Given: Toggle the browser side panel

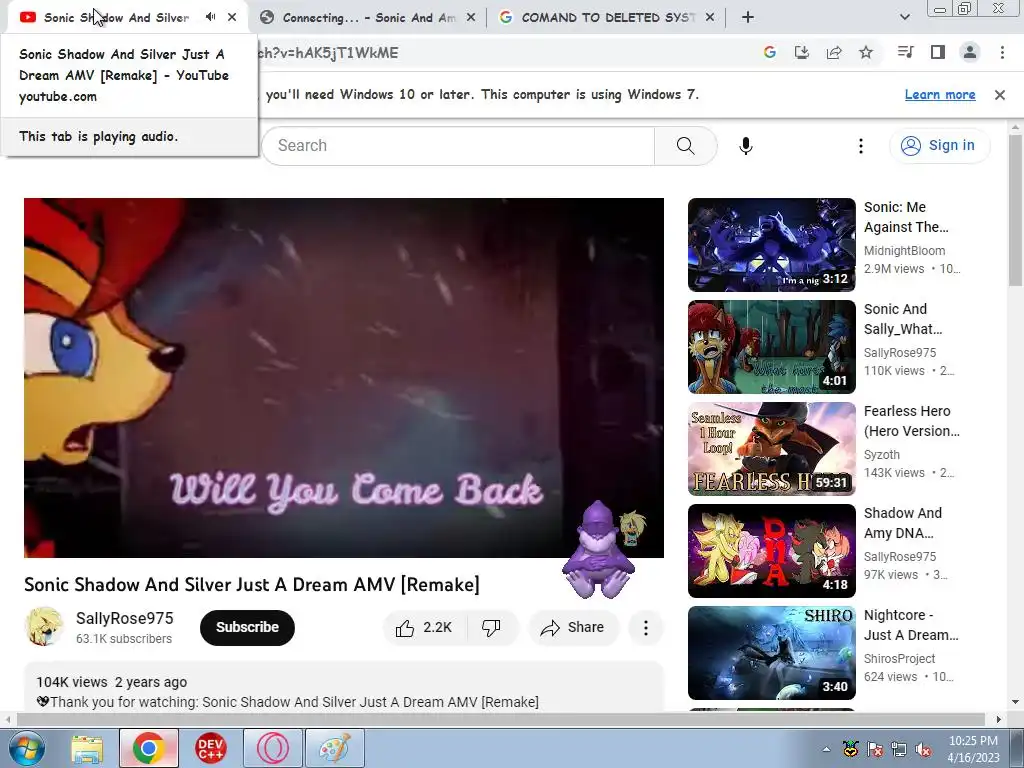Looking at the screenshot, I should tap(938, 52).
